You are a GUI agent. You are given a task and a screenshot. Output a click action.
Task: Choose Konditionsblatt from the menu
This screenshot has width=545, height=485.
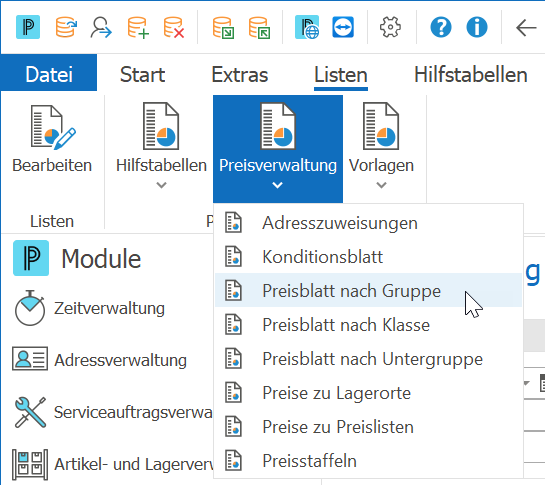pyautogui.click(x=368, y=257)
